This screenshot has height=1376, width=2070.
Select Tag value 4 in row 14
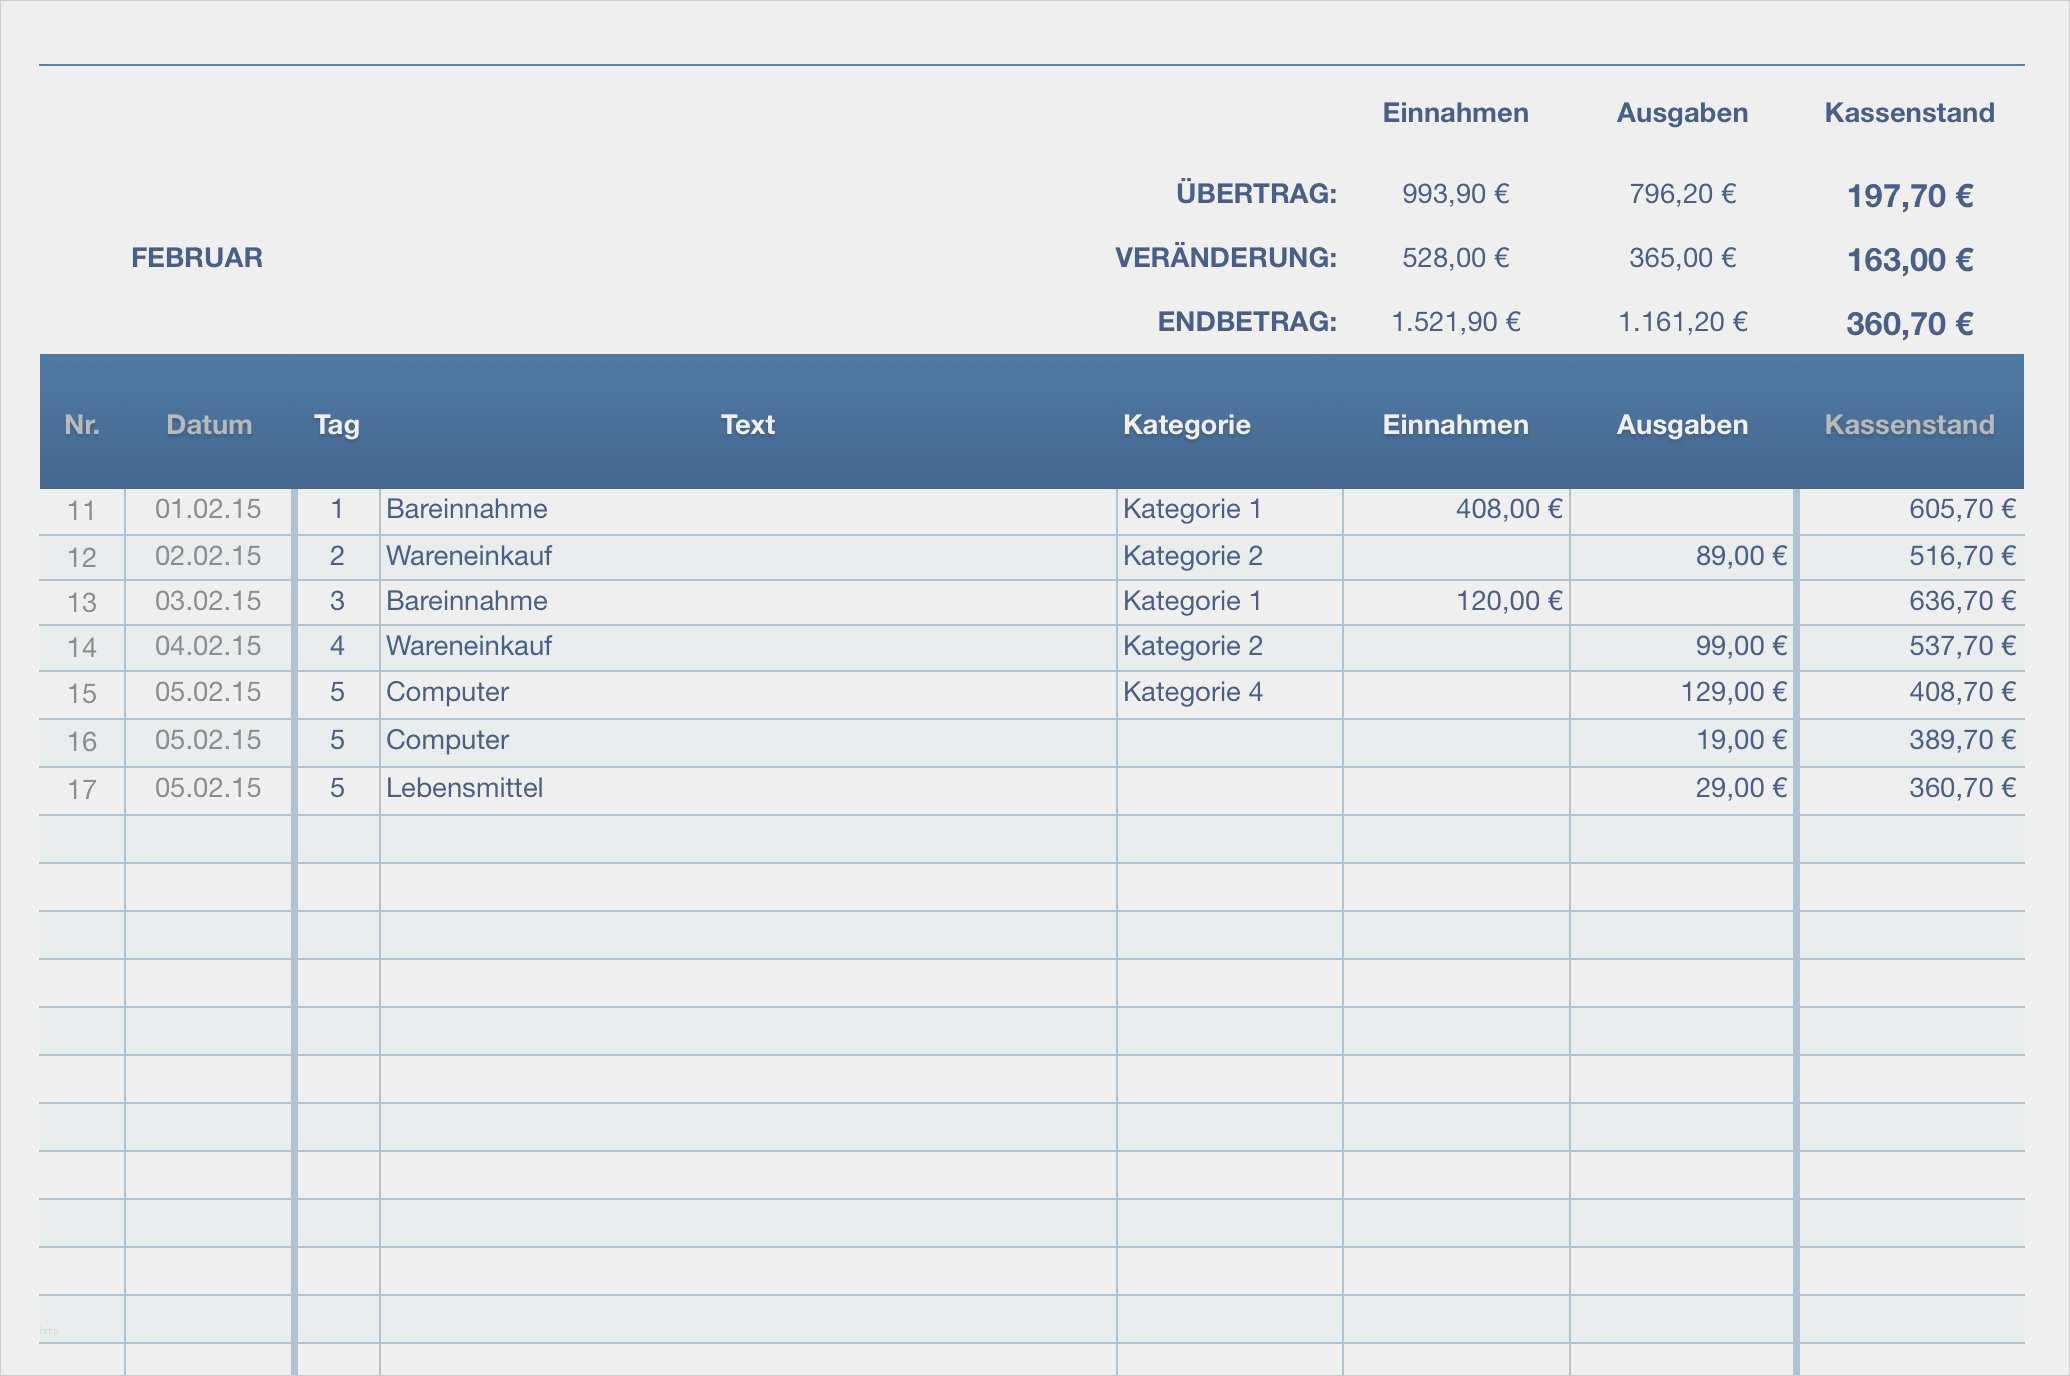[338, 647]
